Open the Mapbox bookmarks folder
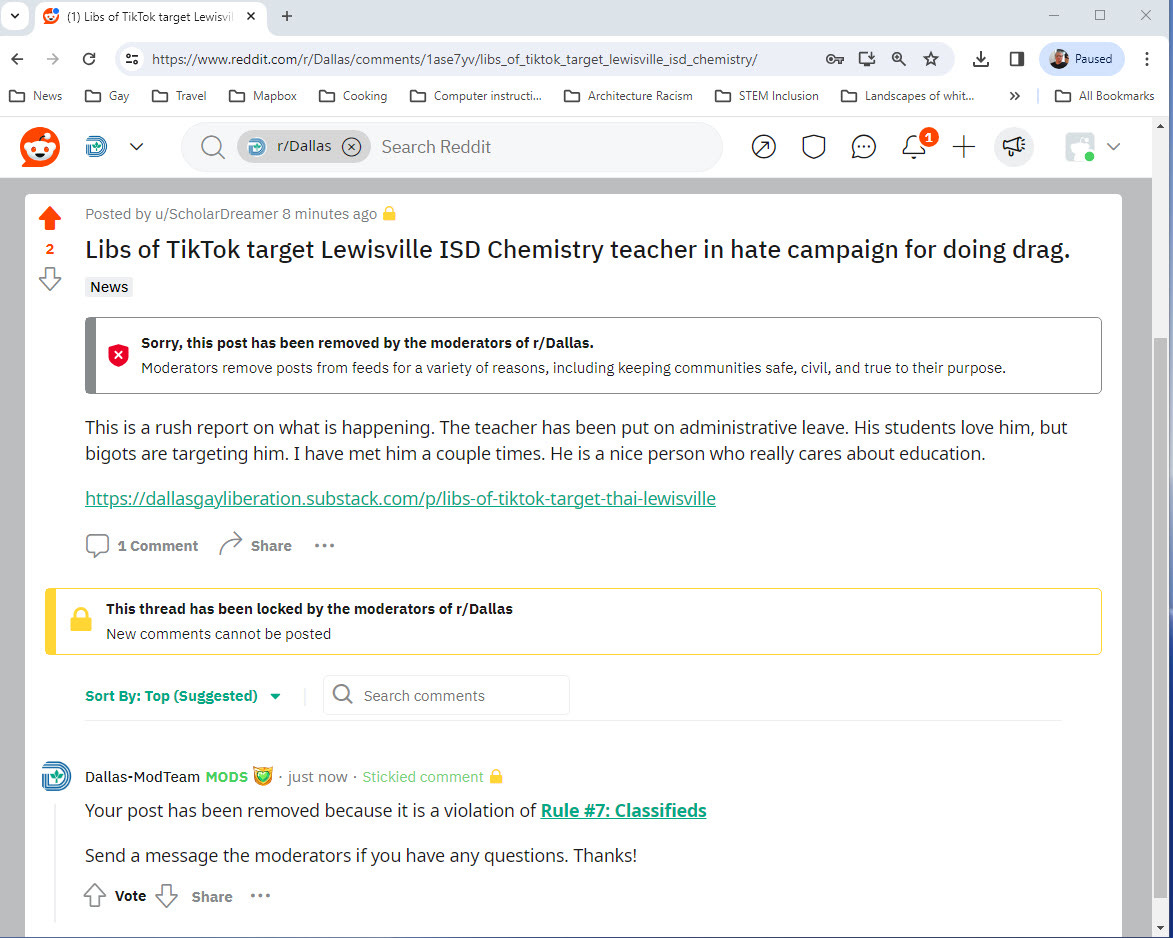Image resolution: width=1173 pixels, height=938 pixels. (x=263, y=96)
